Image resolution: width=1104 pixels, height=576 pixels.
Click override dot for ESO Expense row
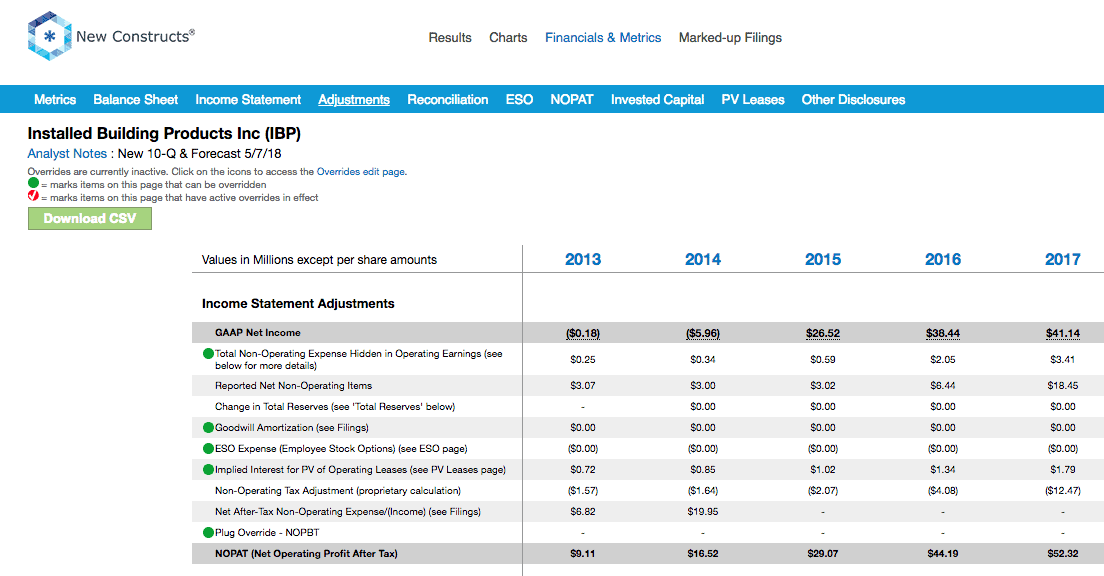tap(208, 449)
